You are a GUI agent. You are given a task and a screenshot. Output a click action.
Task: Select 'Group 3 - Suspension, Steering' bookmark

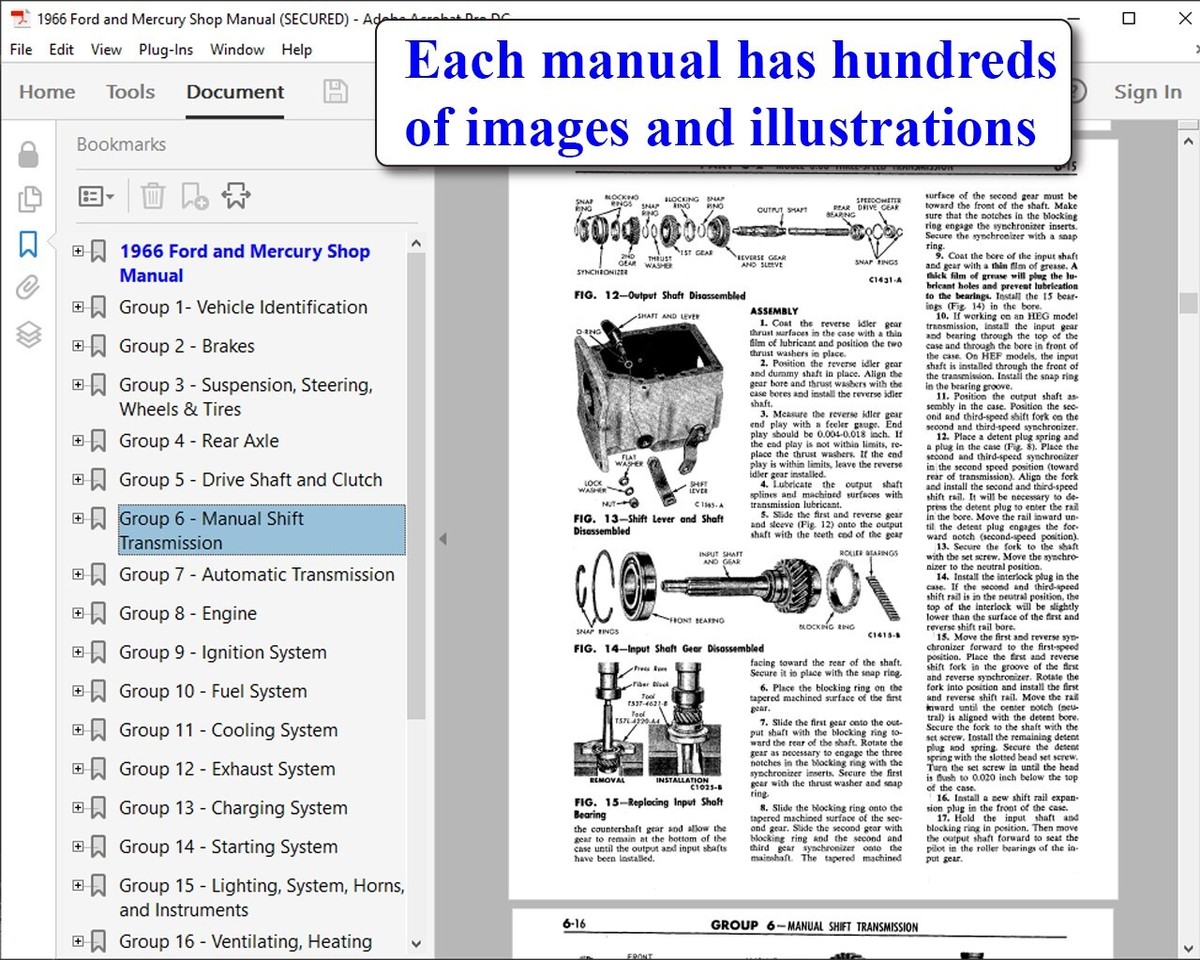point(245,397)
